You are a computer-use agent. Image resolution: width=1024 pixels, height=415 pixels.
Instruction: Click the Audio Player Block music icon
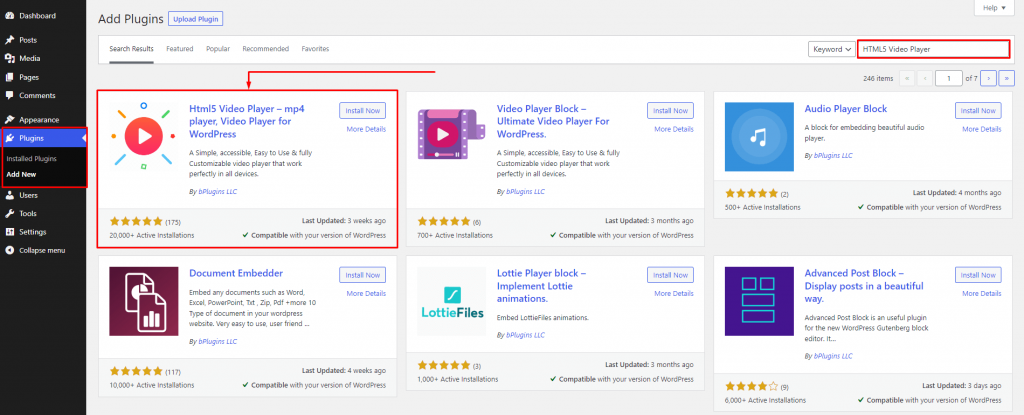[x=759, y=137]
